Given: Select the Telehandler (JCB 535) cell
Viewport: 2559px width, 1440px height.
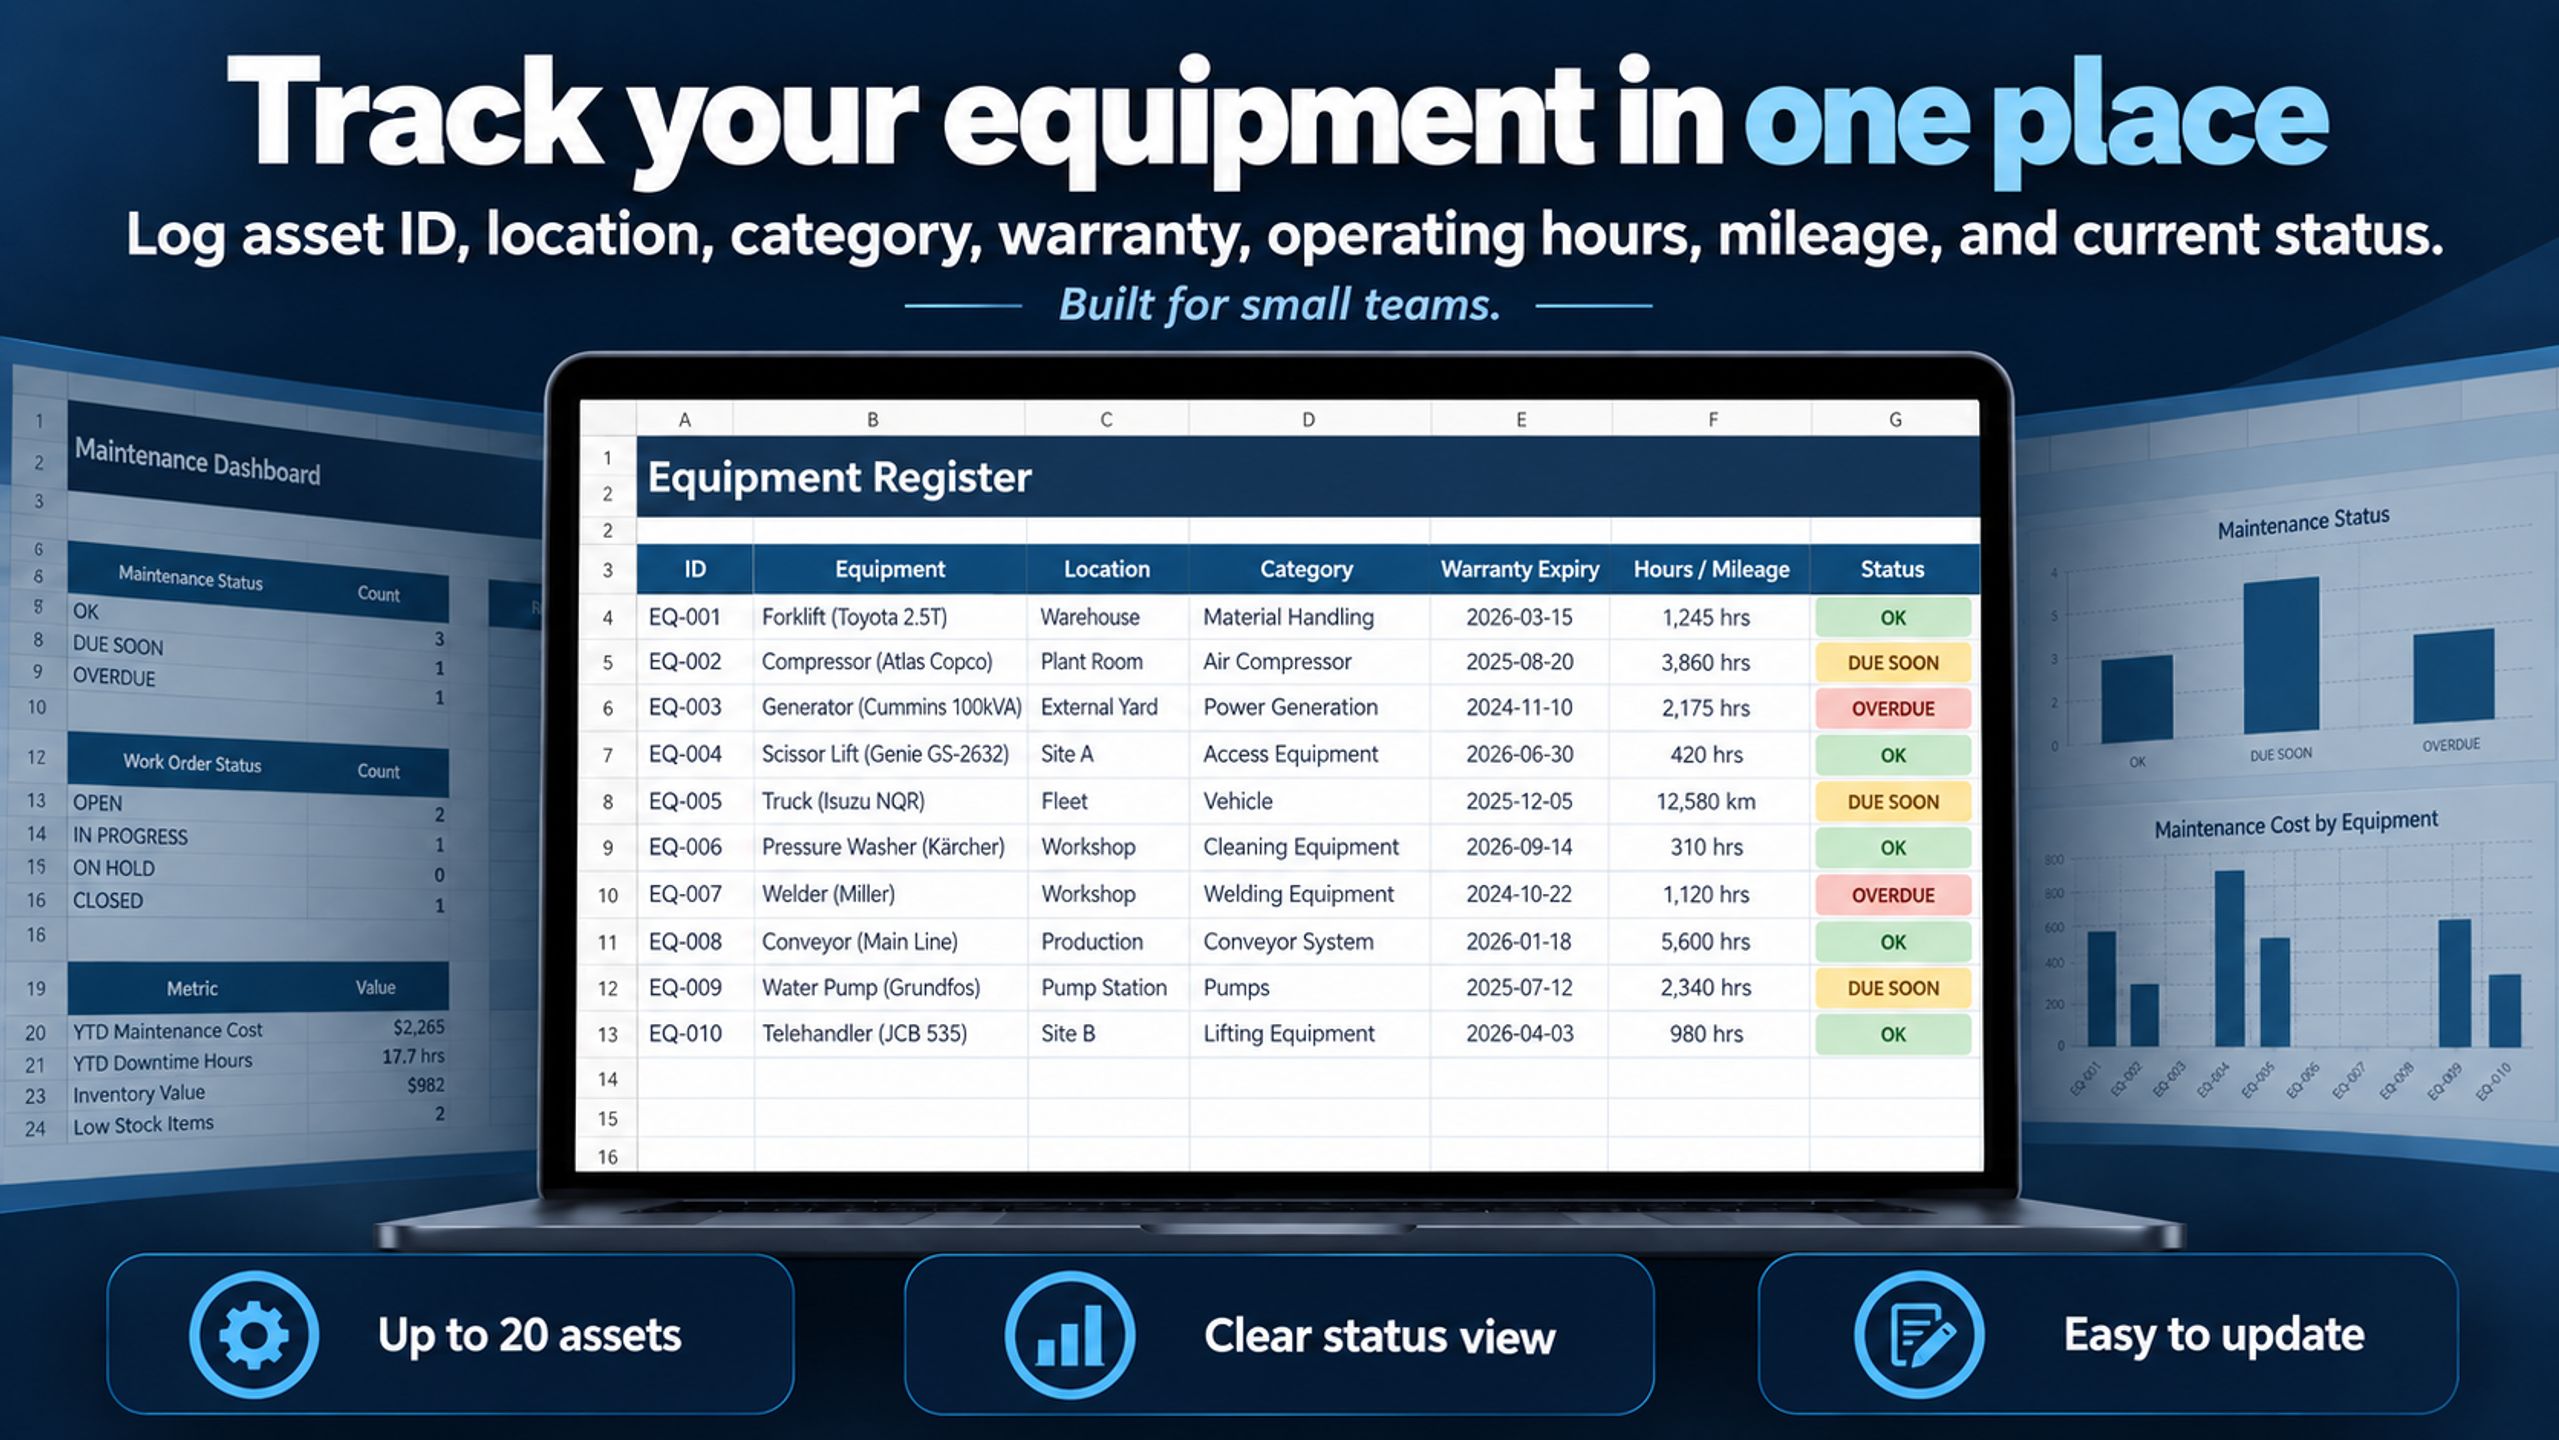Looking at the screenshot, I should click(890, 1033).
